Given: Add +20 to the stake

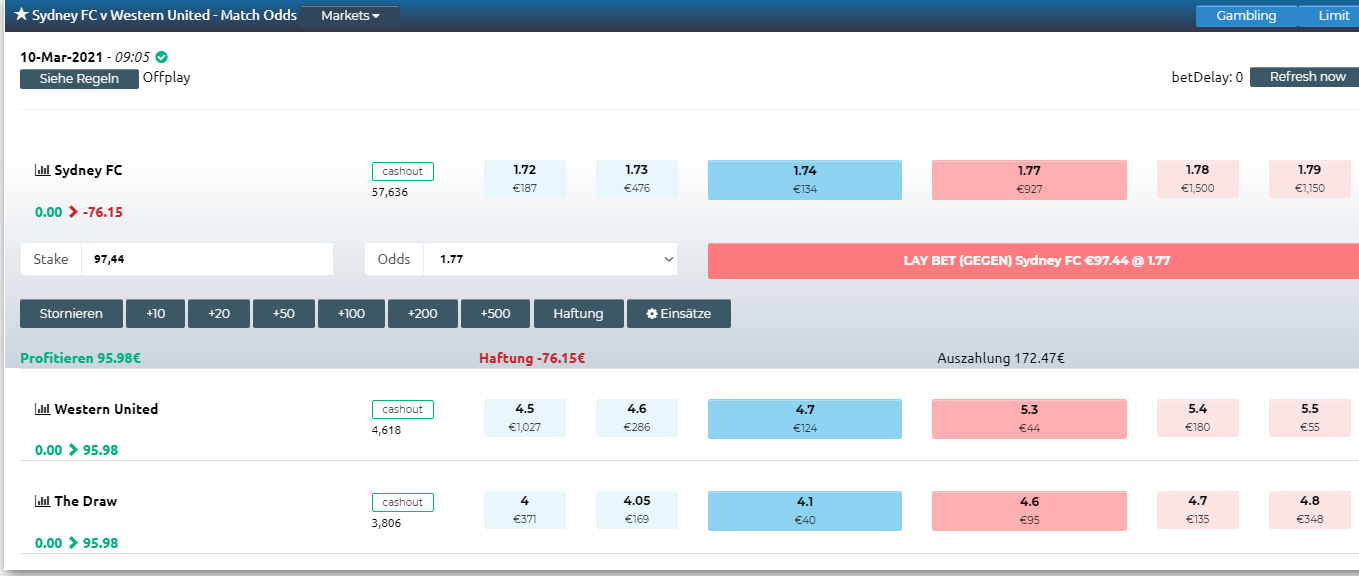Looking at the screenshot, I should (x=219, y=314).
